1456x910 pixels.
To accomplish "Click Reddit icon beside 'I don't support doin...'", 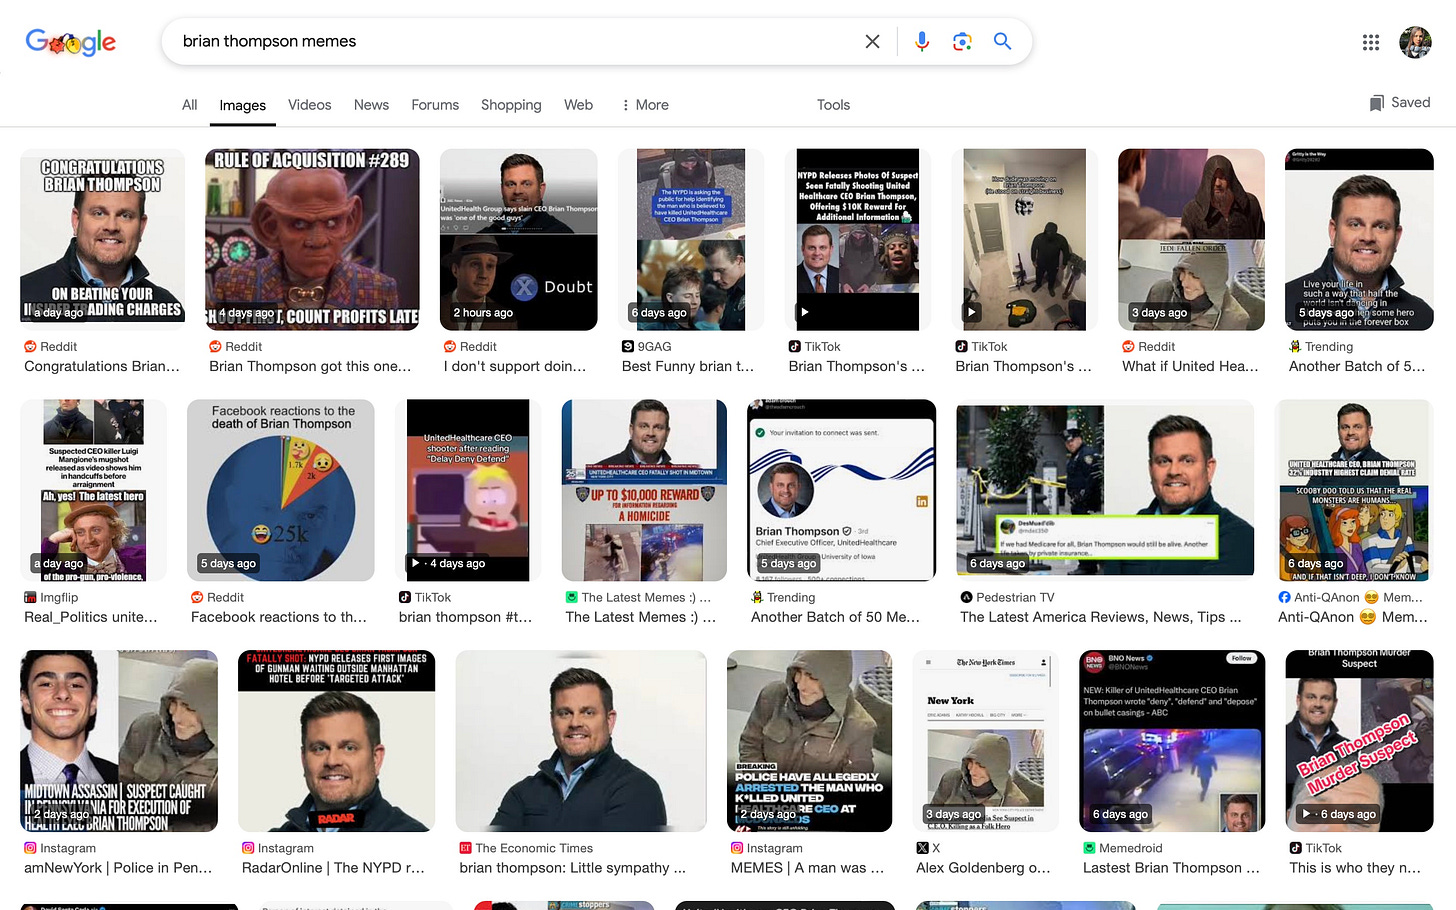I will (450, 346).
